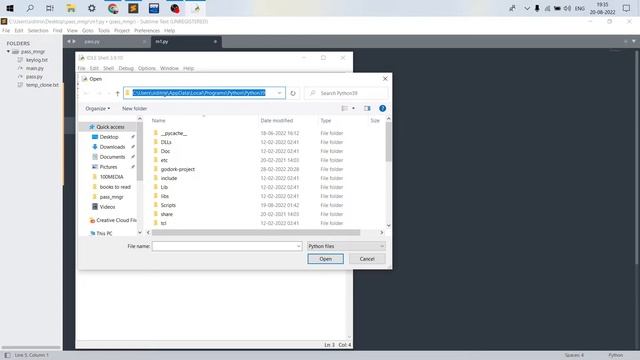Toggle the preview pane icon

[367, 108]
